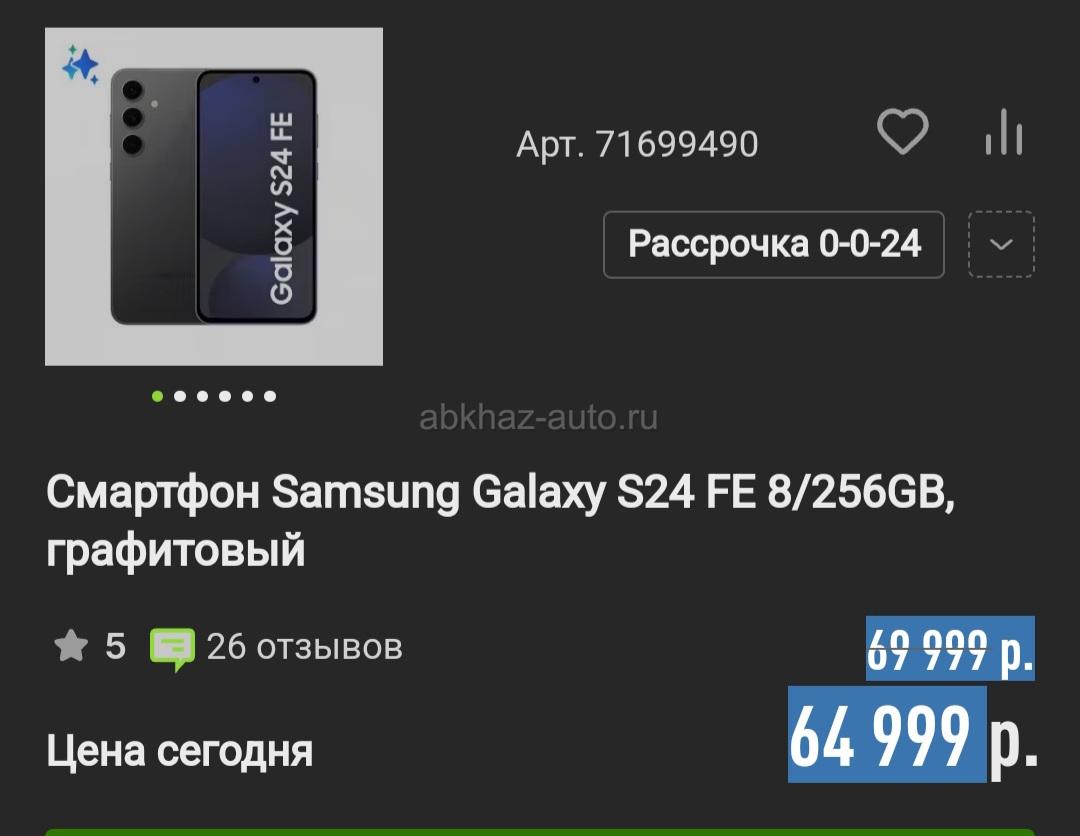Select the Рассрочка 0-0-24 badge

tap(773, 244)
